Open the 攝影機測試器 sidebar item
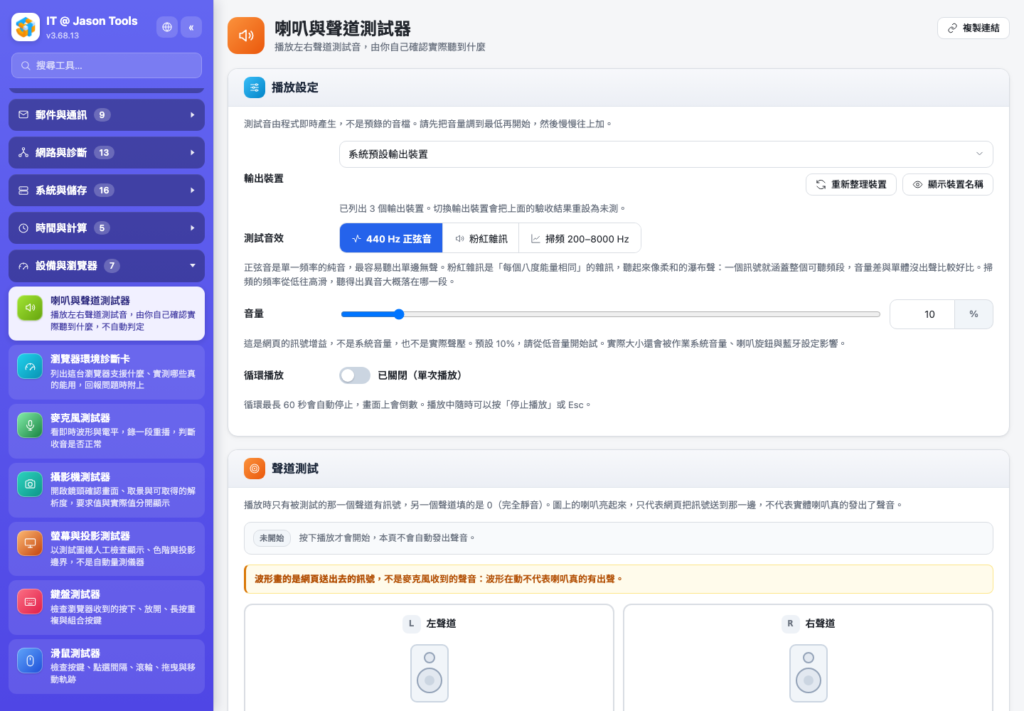This screenshot has height=711, width=1024. pos(106,490)
